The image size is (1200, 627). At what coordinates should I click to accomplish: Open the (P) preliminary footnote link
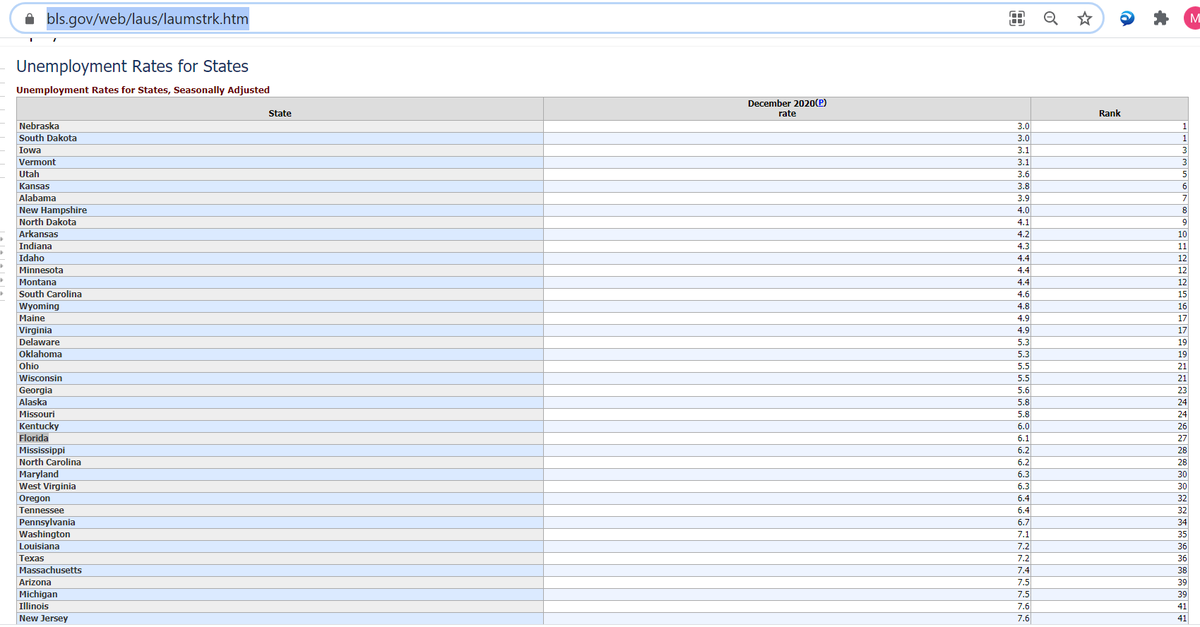pos(822,103)
